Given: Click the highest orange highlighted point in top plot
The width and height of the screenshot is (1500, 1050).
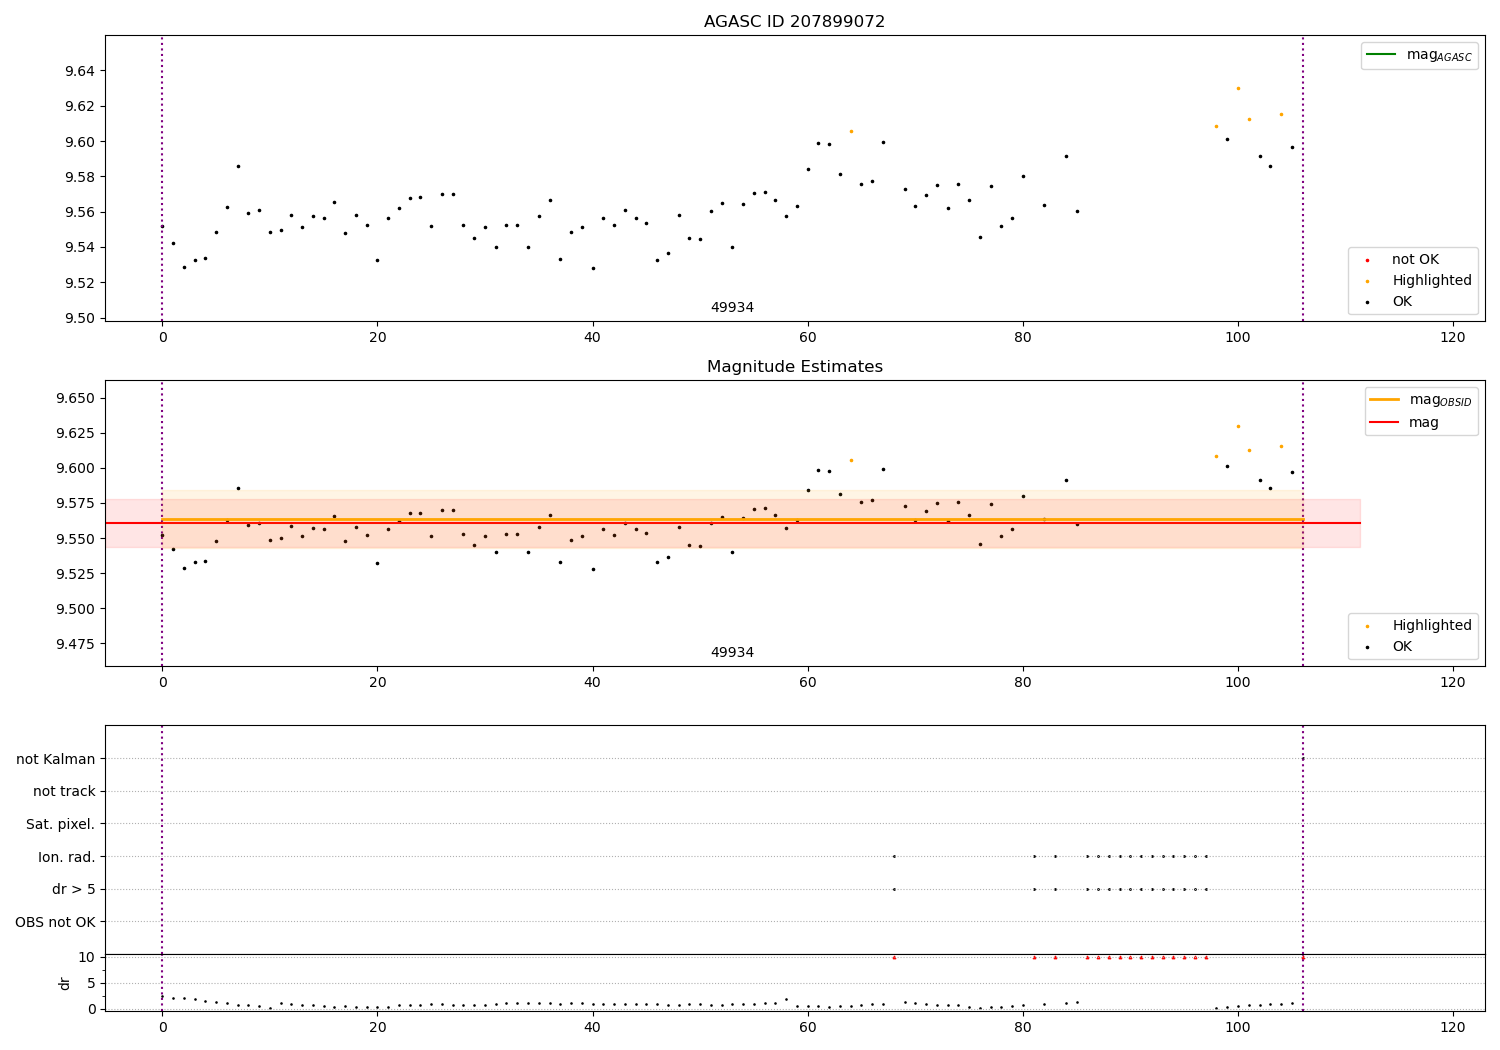Looking at the screenshot, I should [1238, 88].
